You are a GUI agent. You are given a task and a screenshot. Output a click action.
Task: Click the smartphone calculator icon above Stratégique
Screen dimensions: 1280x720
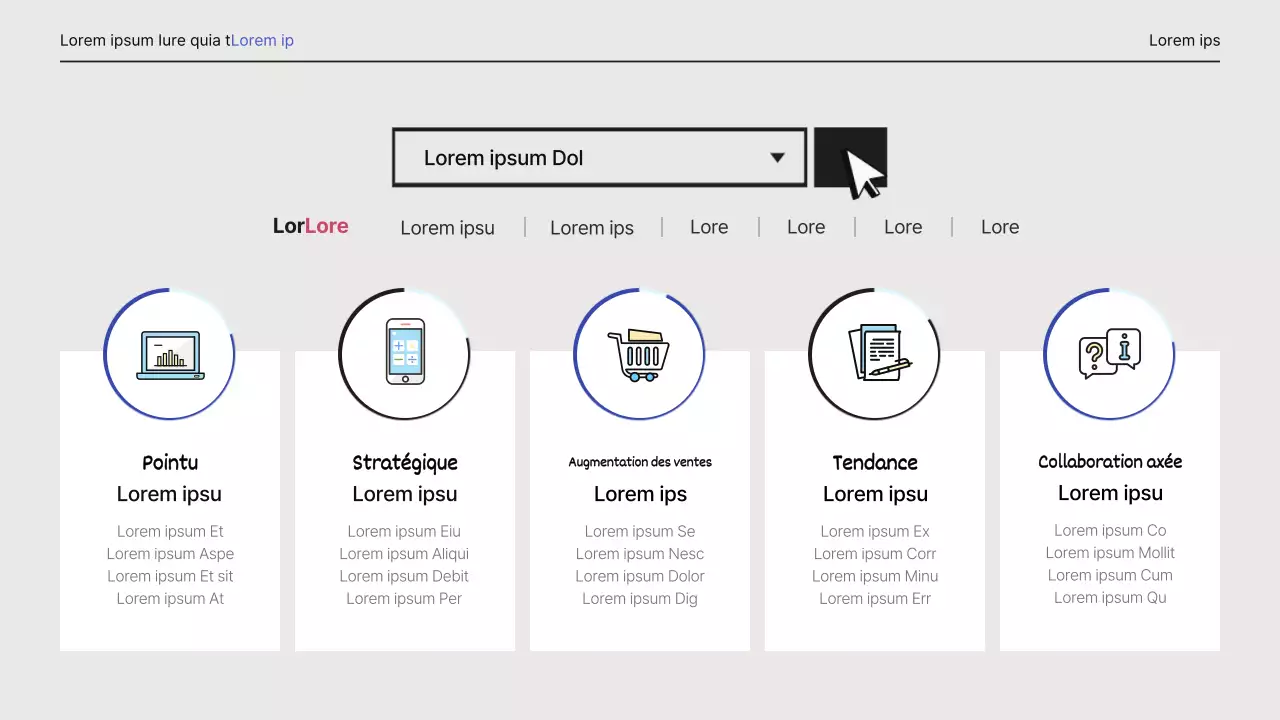pos(405,352)
